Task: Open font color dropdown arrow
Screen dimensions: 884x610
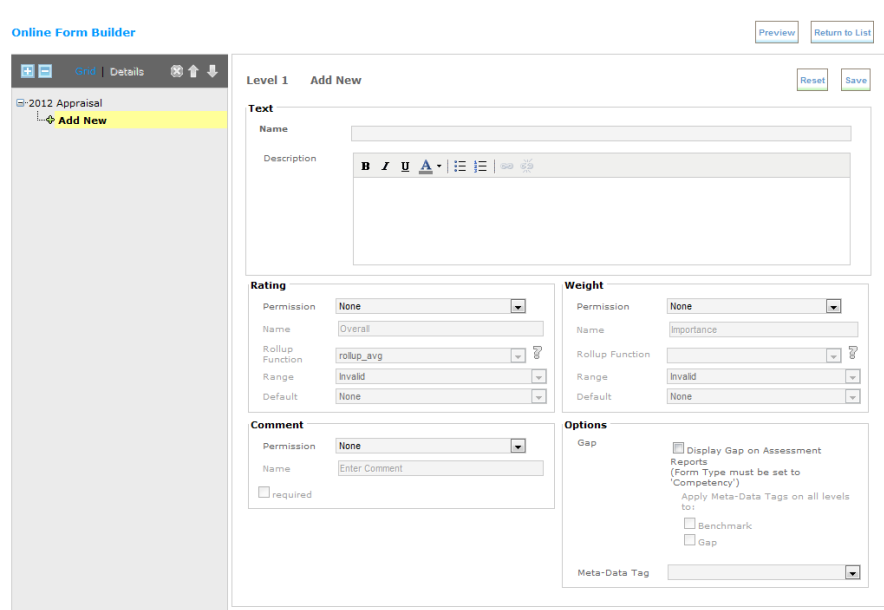Action: [x=439, y=166]
